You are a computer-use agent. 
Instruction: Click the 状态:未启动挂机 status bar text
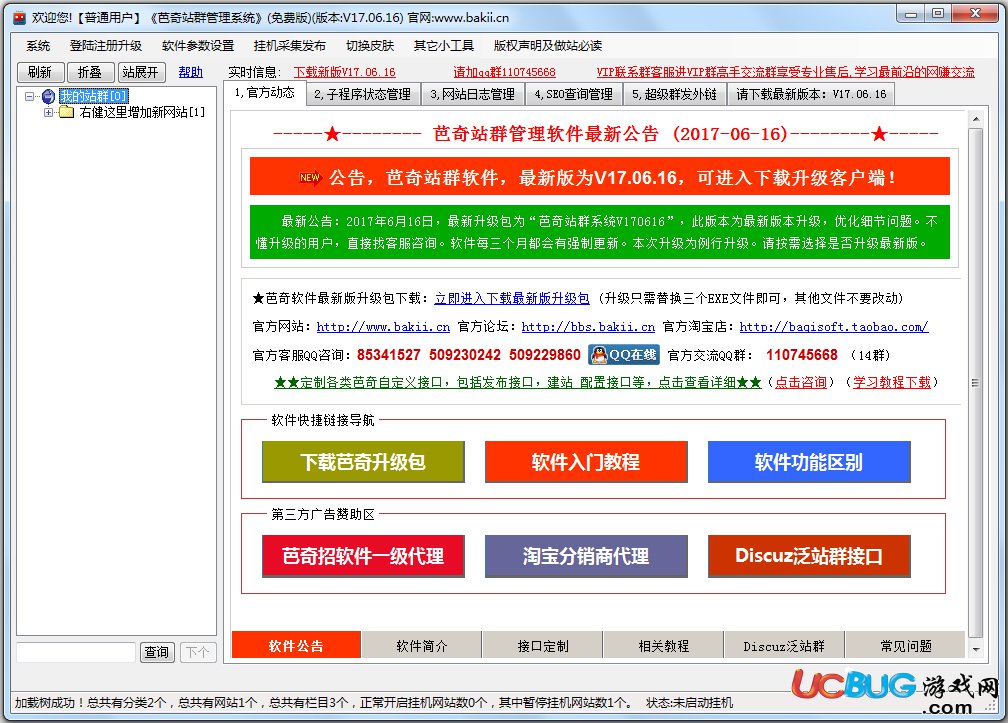coord(689,702)
